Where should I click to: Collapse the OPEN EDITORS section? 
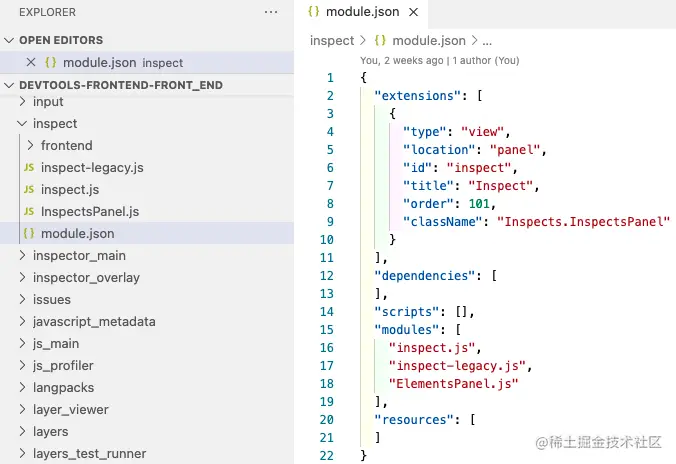pyautogui.click(x=9, y=40)
